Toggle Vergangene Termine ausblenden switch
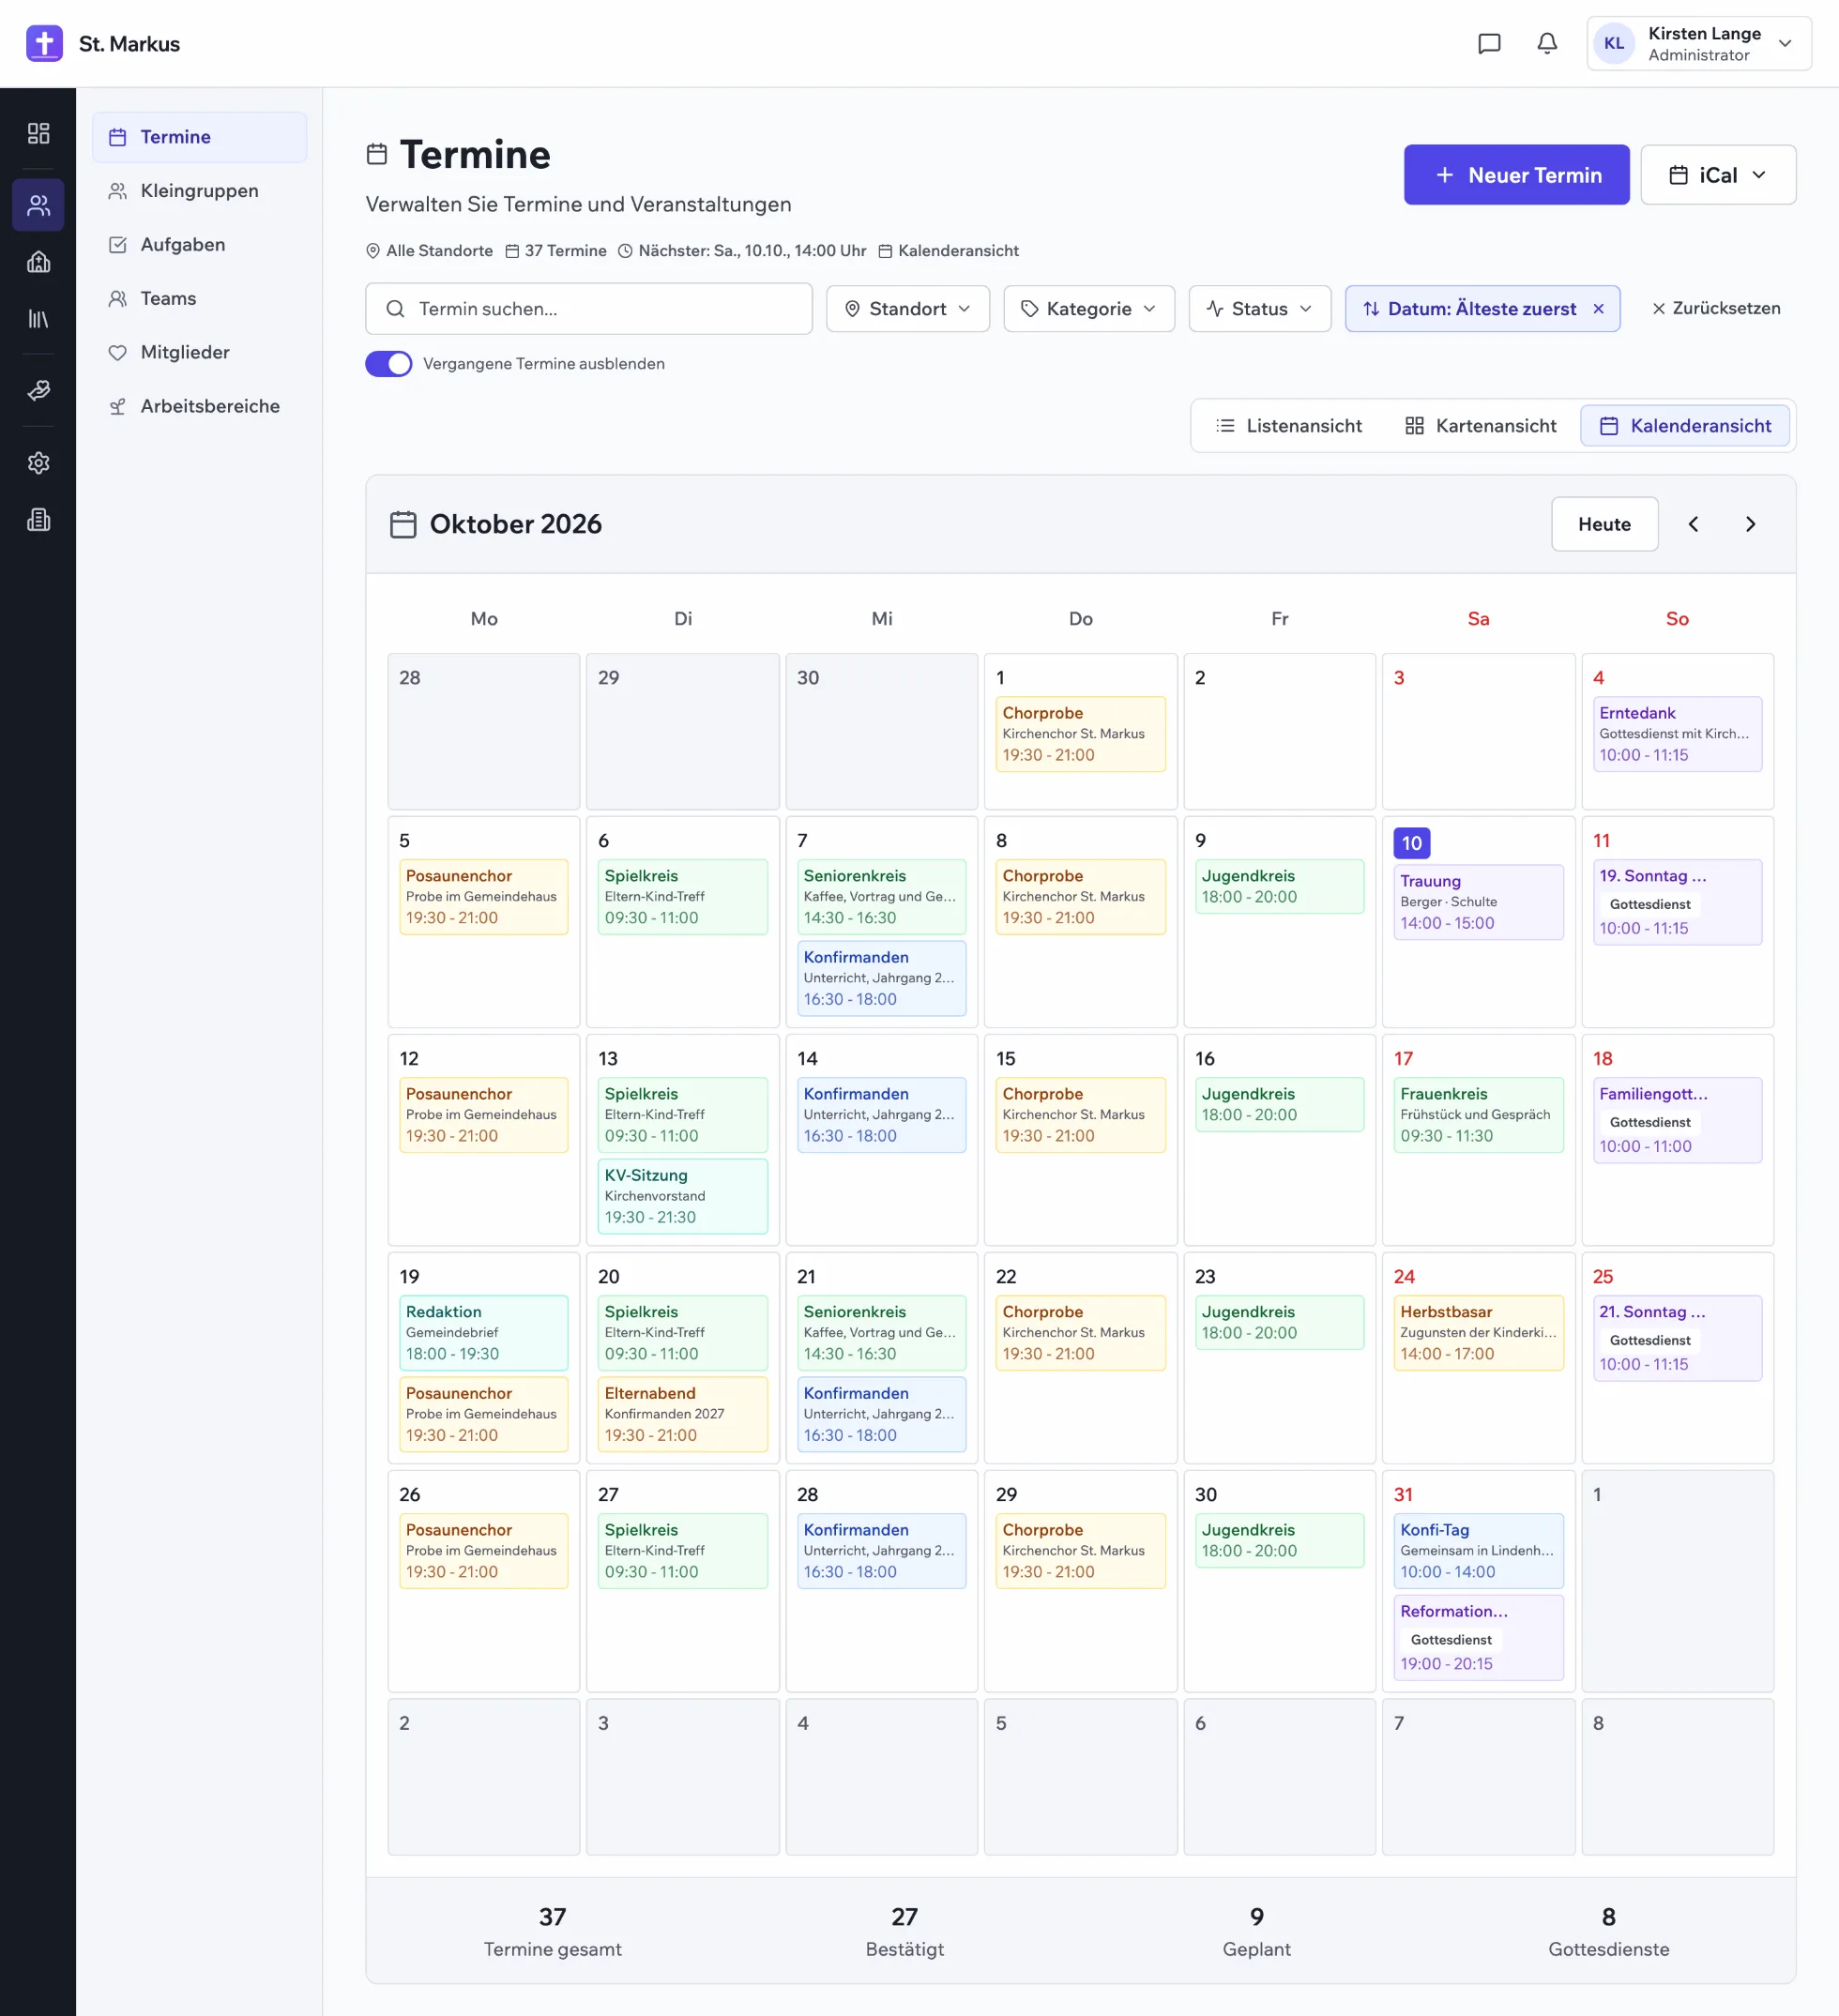 tap(388, 363)
